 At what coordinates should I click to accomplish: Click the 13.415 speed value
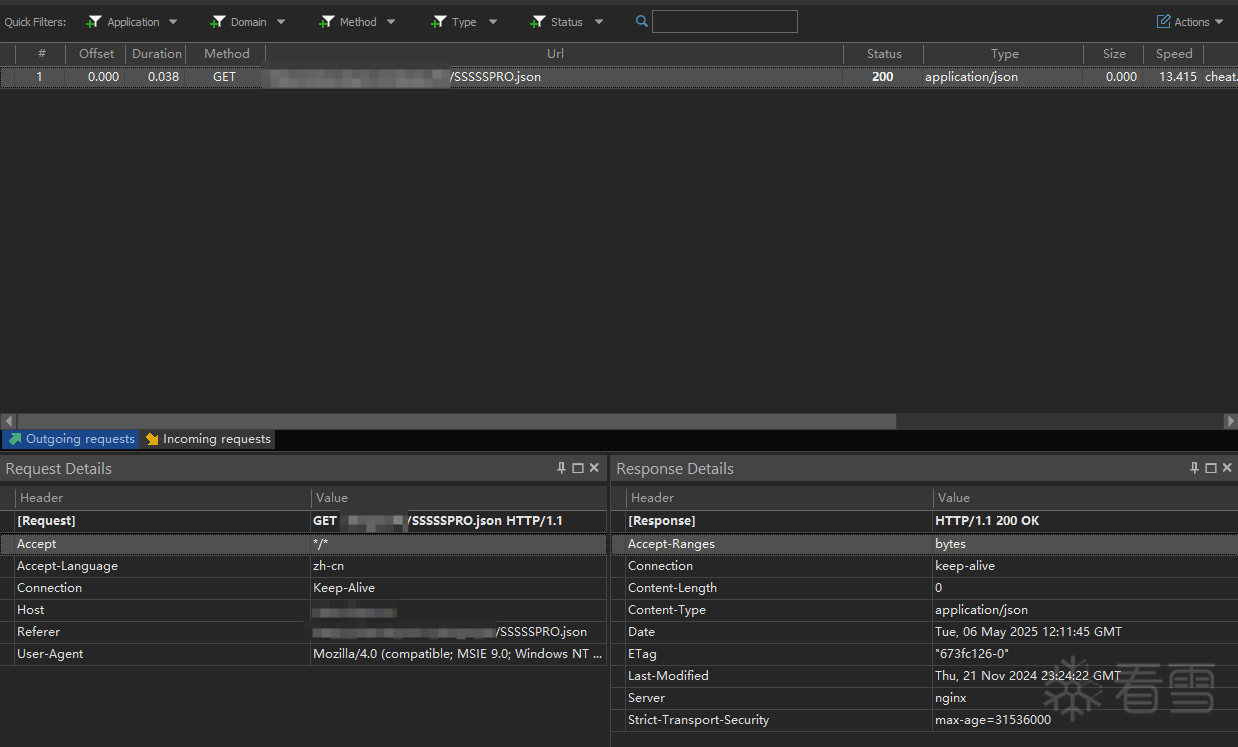coord(1177,76)
